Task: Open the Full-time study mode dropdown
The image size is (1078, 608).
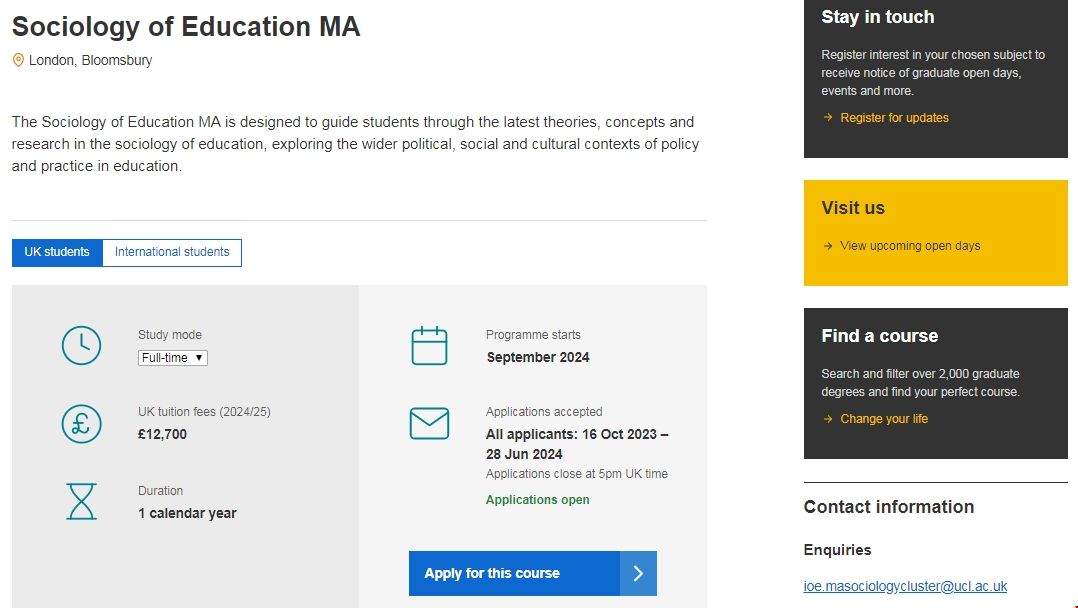Action: 173,358
